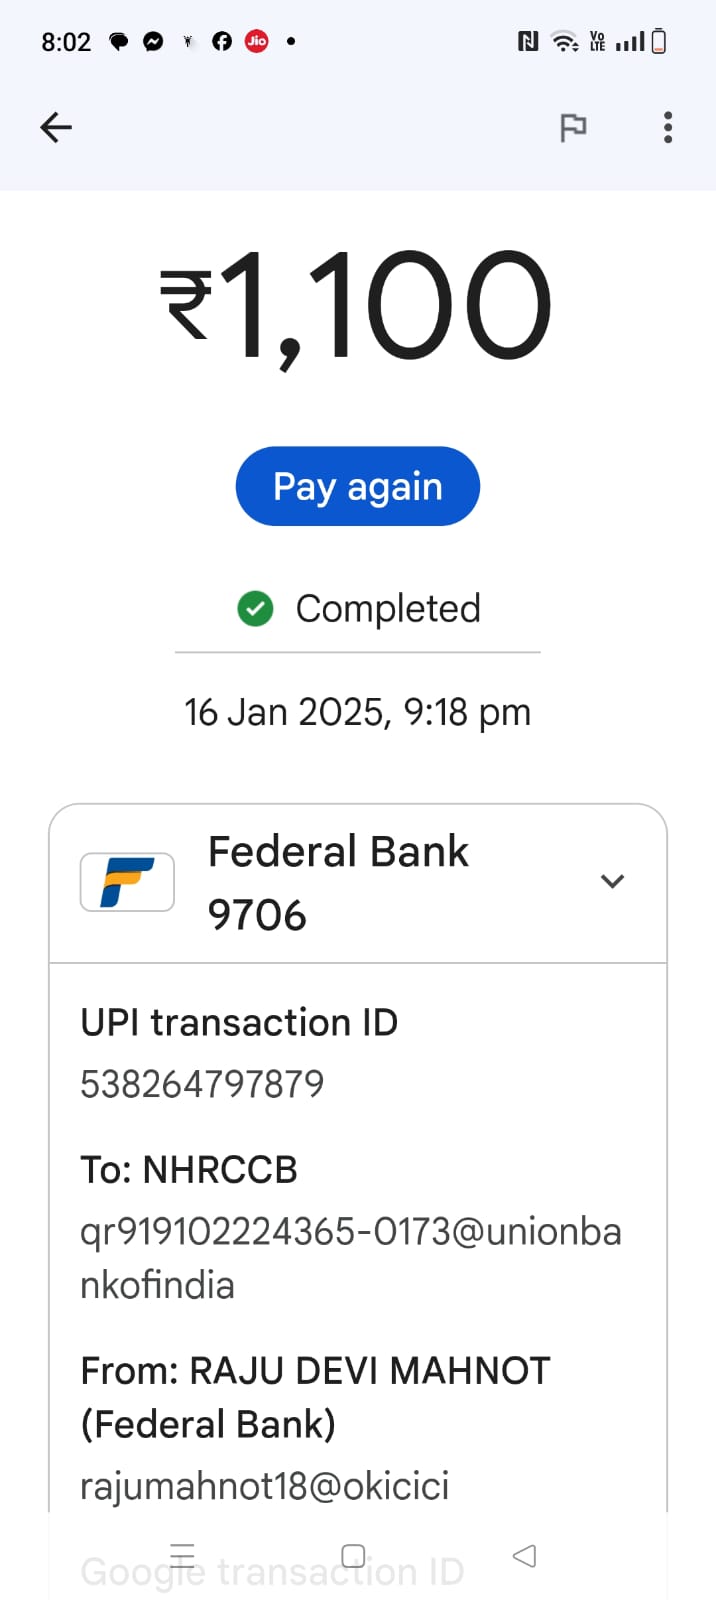Tap the Facebook notification icon in the status bar
716x1600 pixels.
222,41
